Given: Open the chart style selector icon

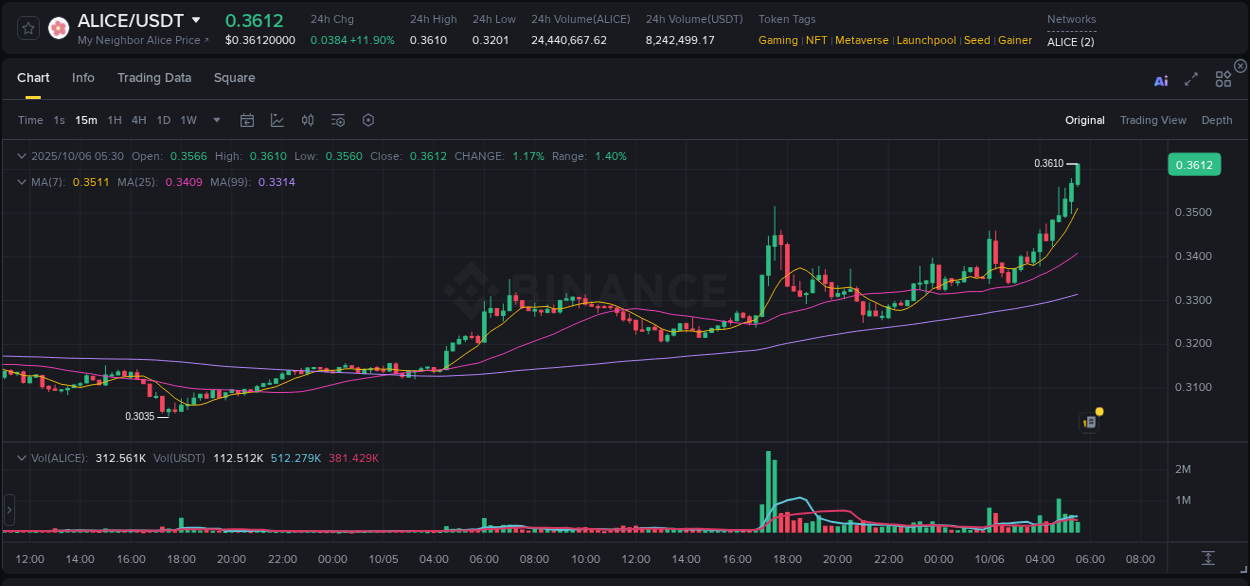Looking at the screenshot, I should point(277,120).
